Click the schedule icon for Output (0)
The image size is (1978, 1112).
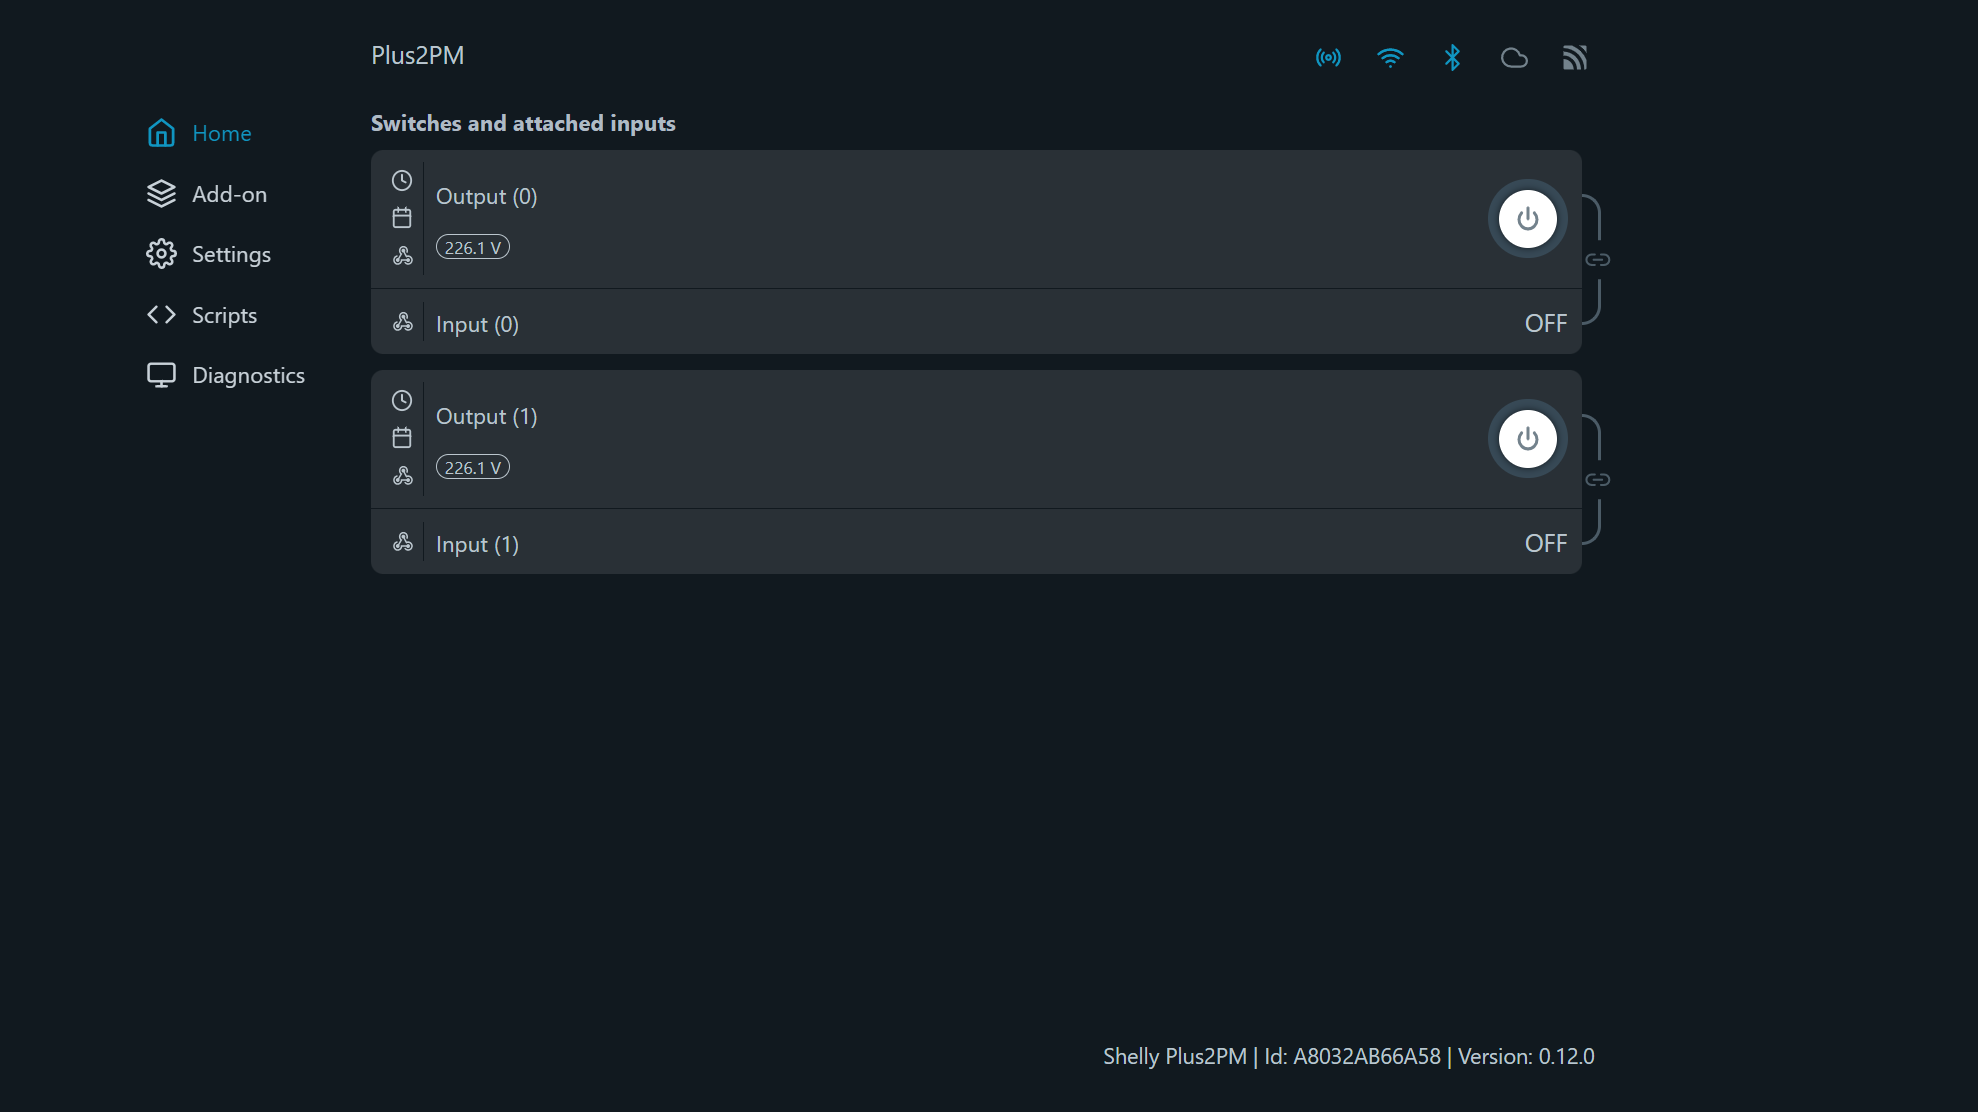(x=401, y=217)
